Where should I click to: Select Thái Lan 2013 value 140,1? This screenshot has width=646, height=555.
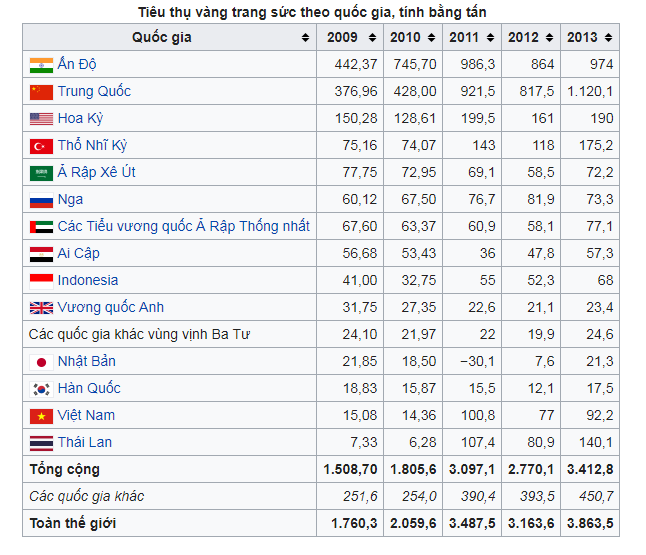tap(596, 442)
